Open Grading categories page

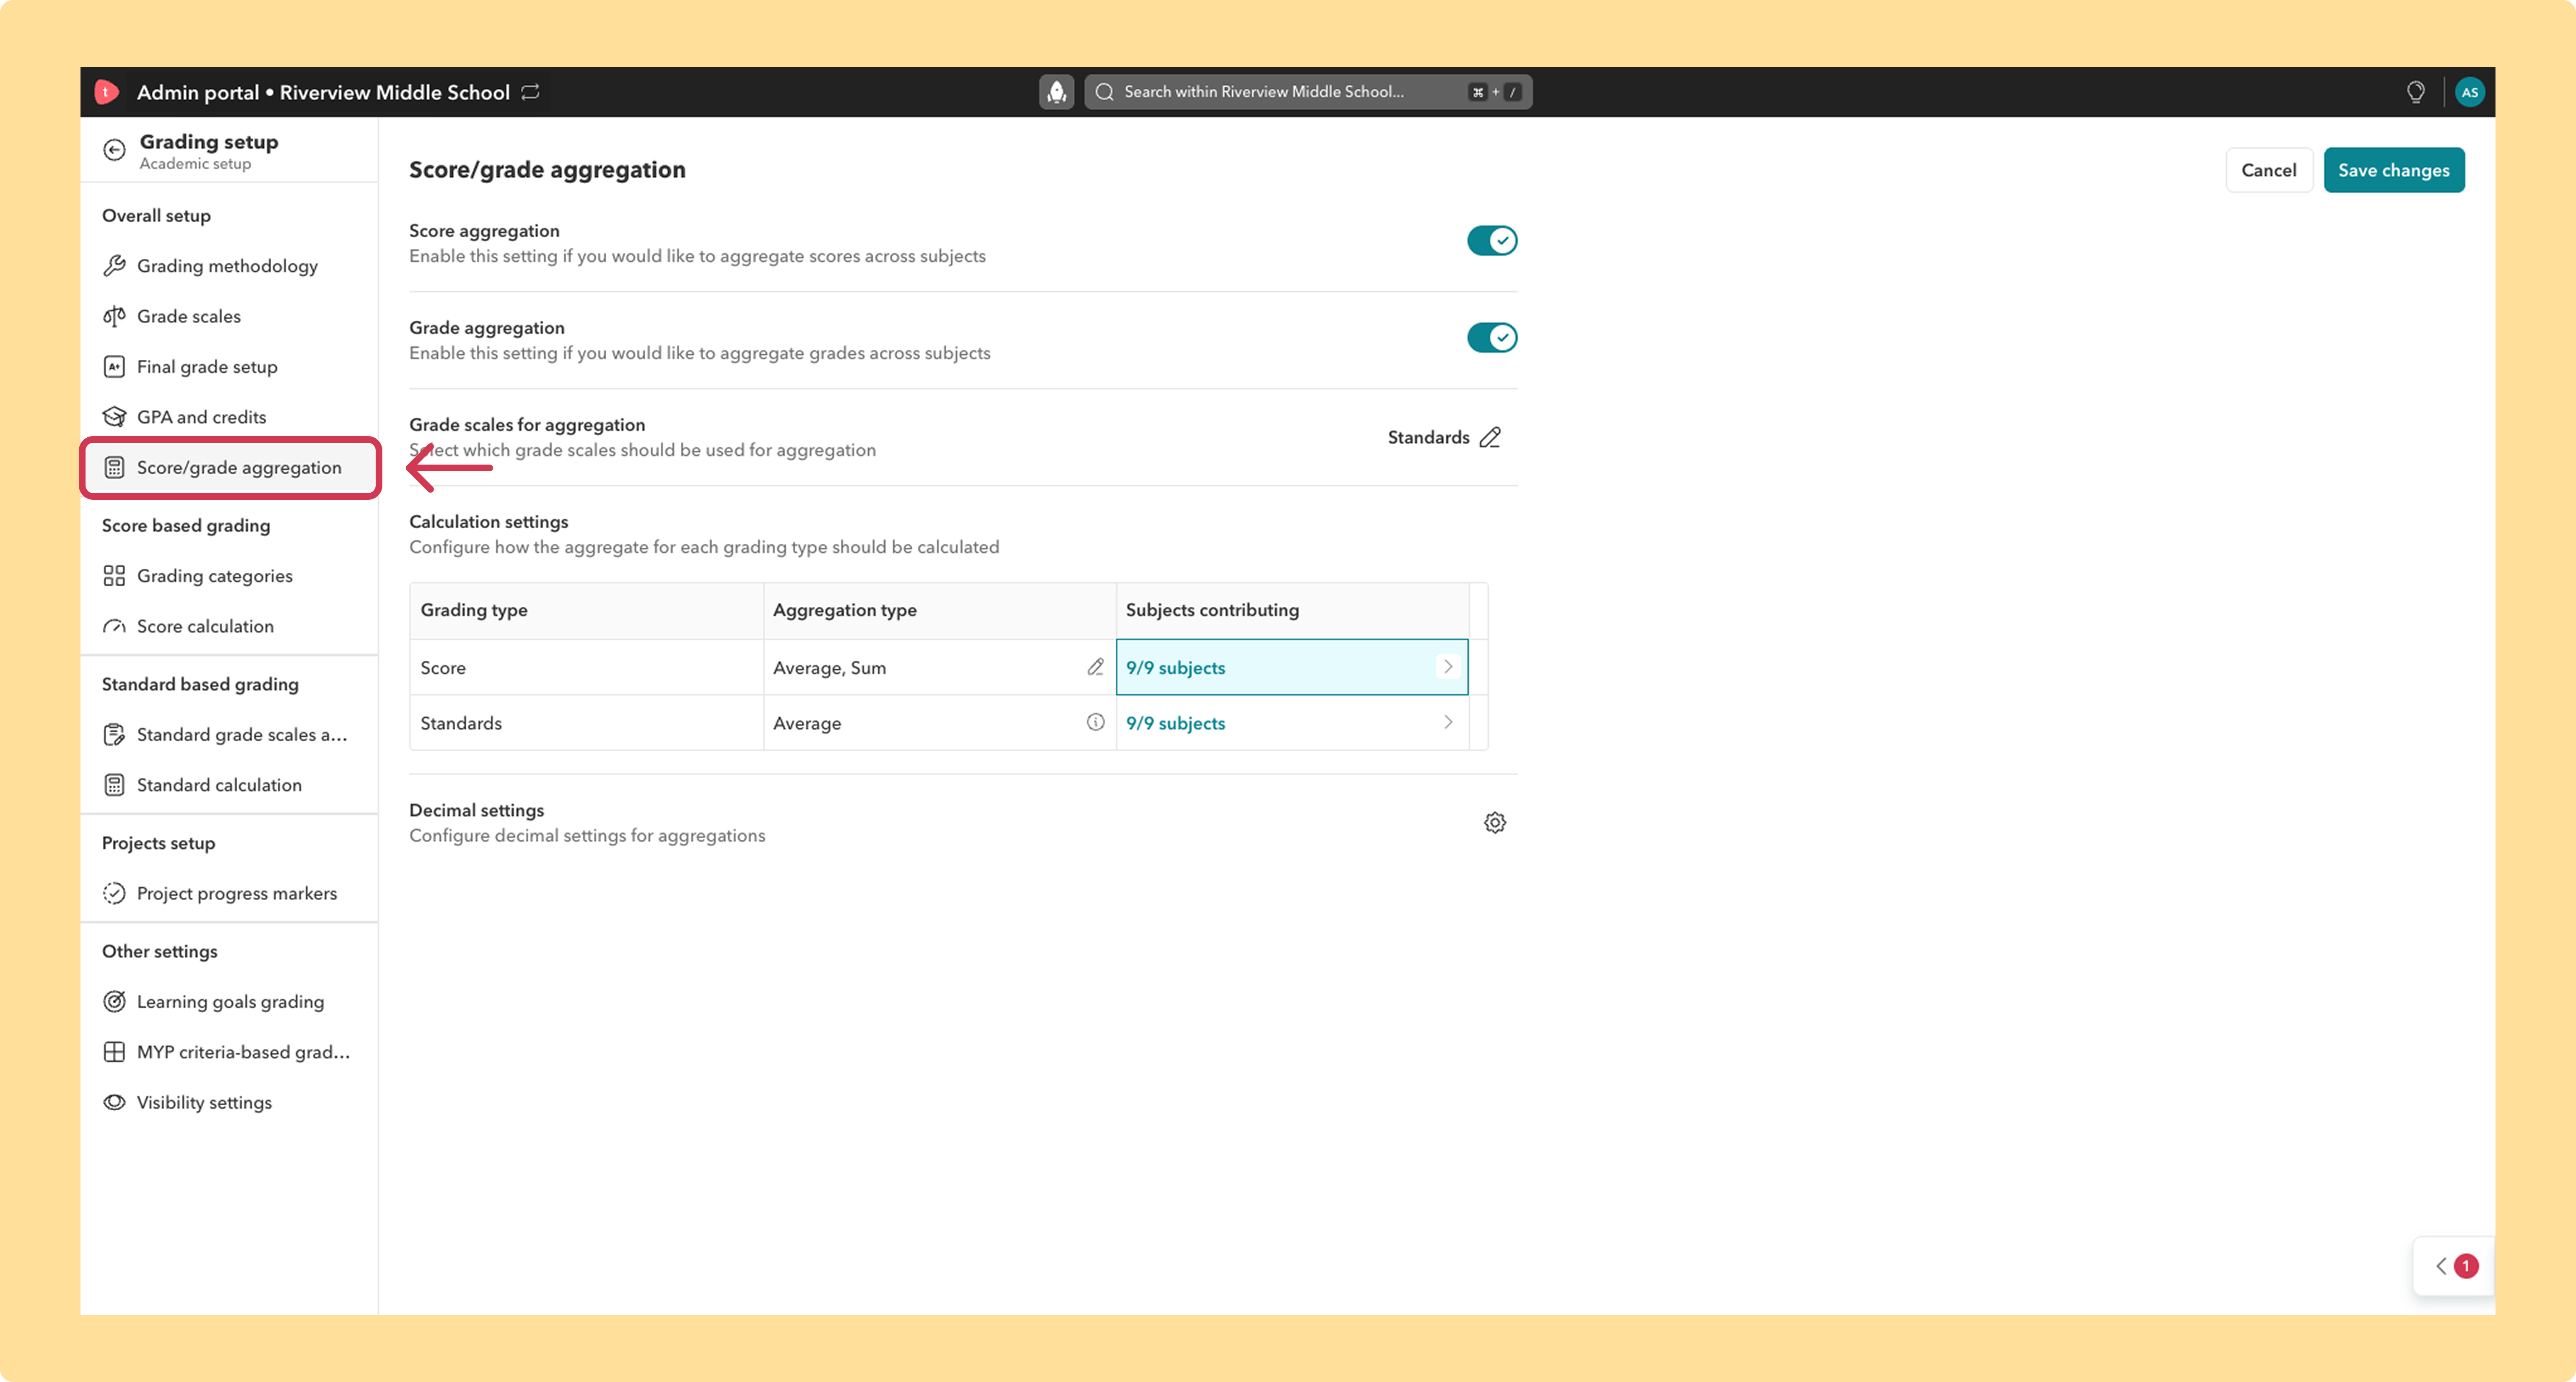(229, 576)
